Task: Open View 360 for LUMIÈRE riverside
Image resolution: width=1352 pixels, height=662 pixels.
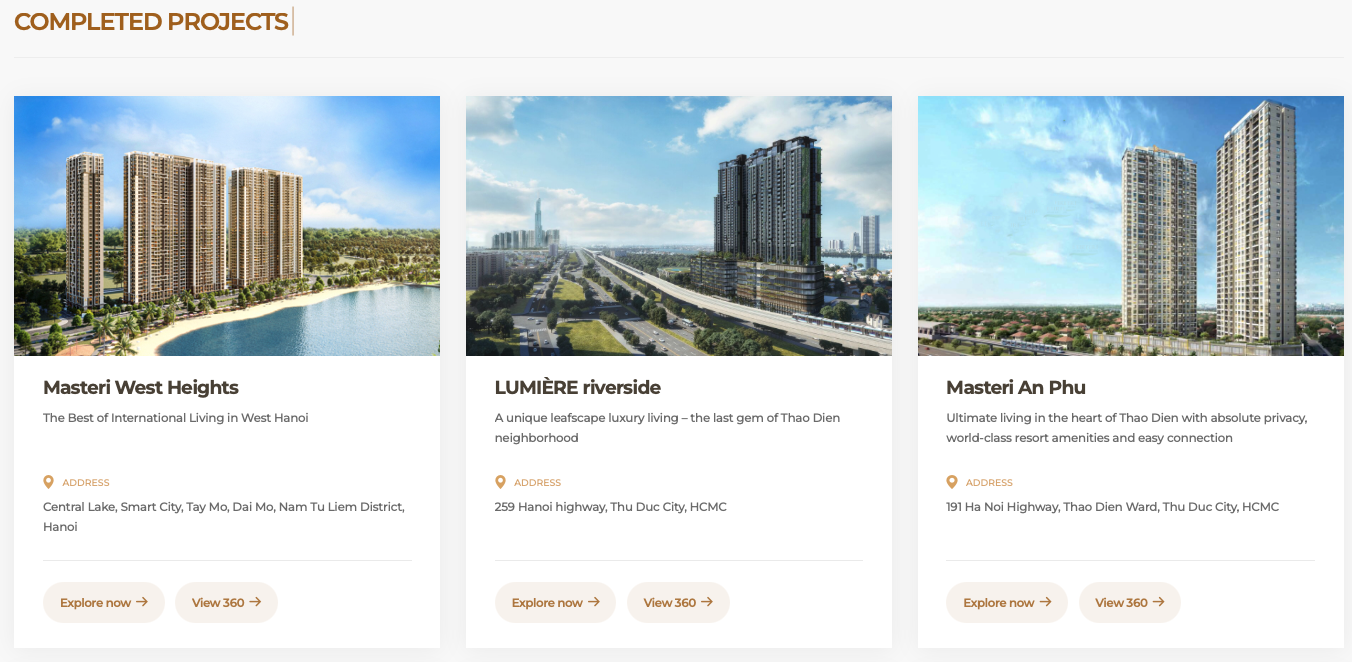Action: (x=678, y=602)
